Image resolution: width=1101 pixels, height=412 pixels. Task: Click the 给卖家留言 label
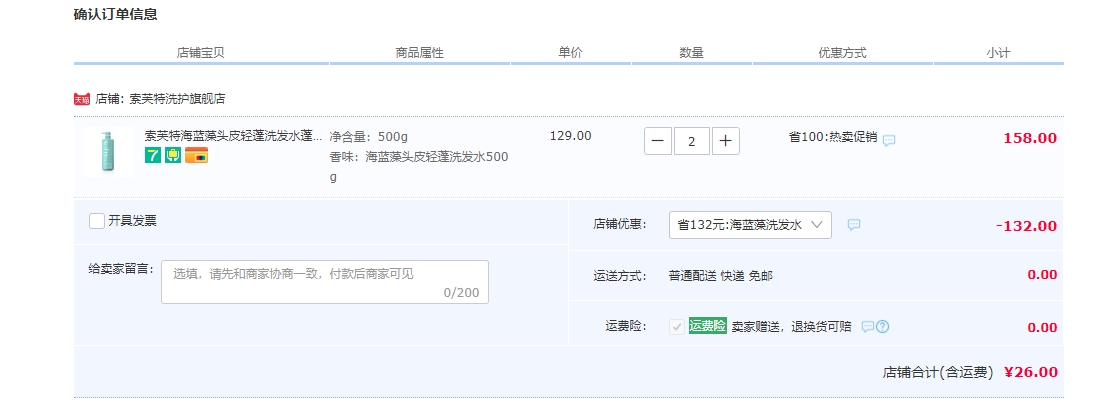121,268
